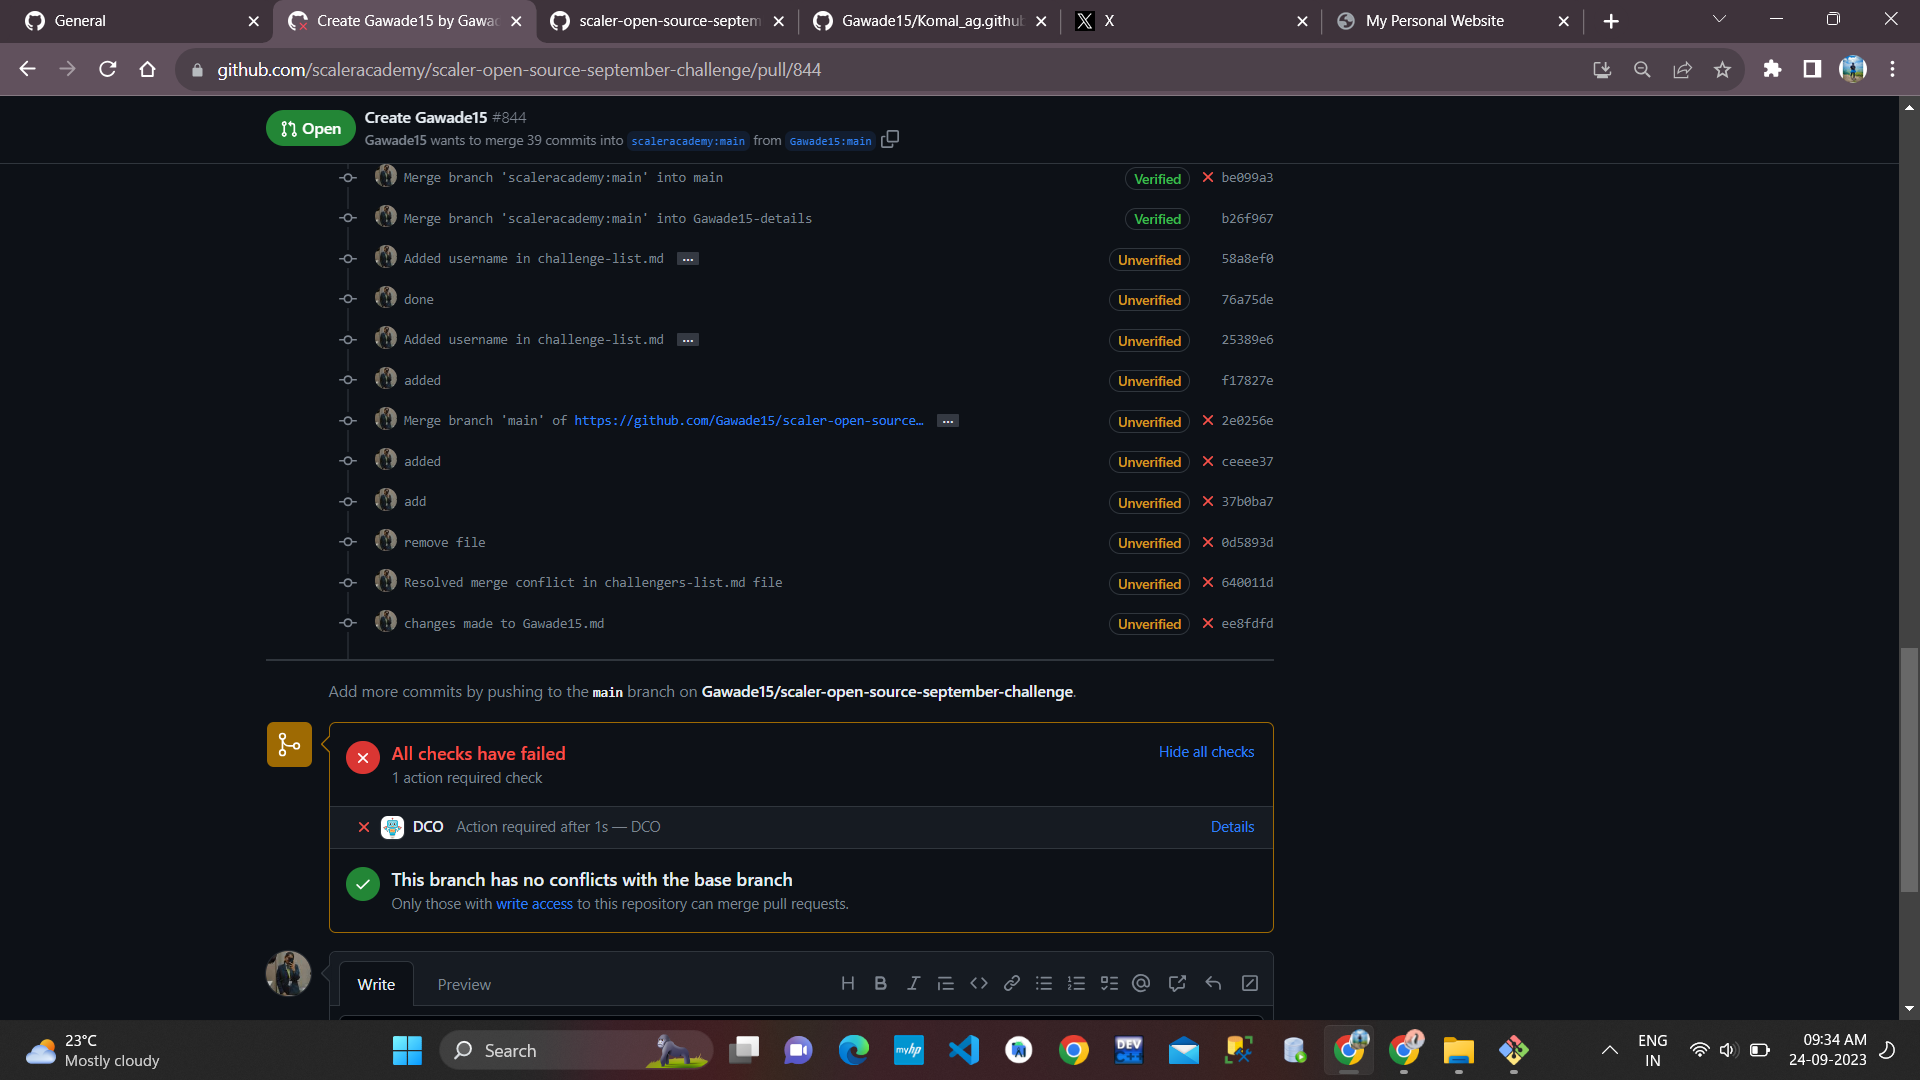This screenshot has width=1920, height=1080.
Task: Add a numbered list to the comment
Action: [1077, 983]
